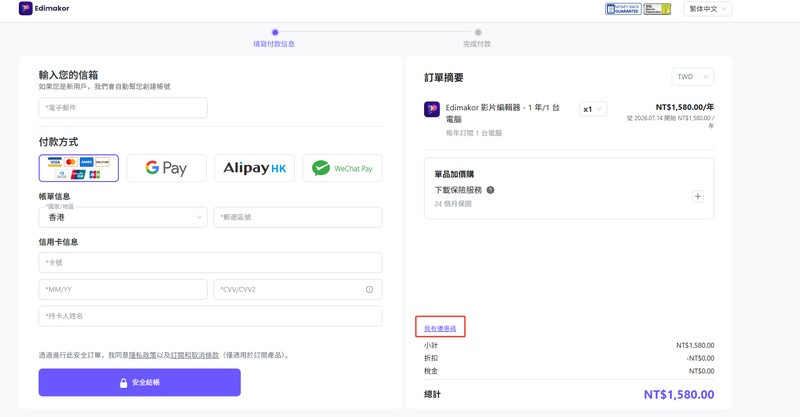Image resolution: width=800 pixels, height=417 pixels.
Task: Expand the x1 quantity dropdown
Action: [x=593, y=109]
